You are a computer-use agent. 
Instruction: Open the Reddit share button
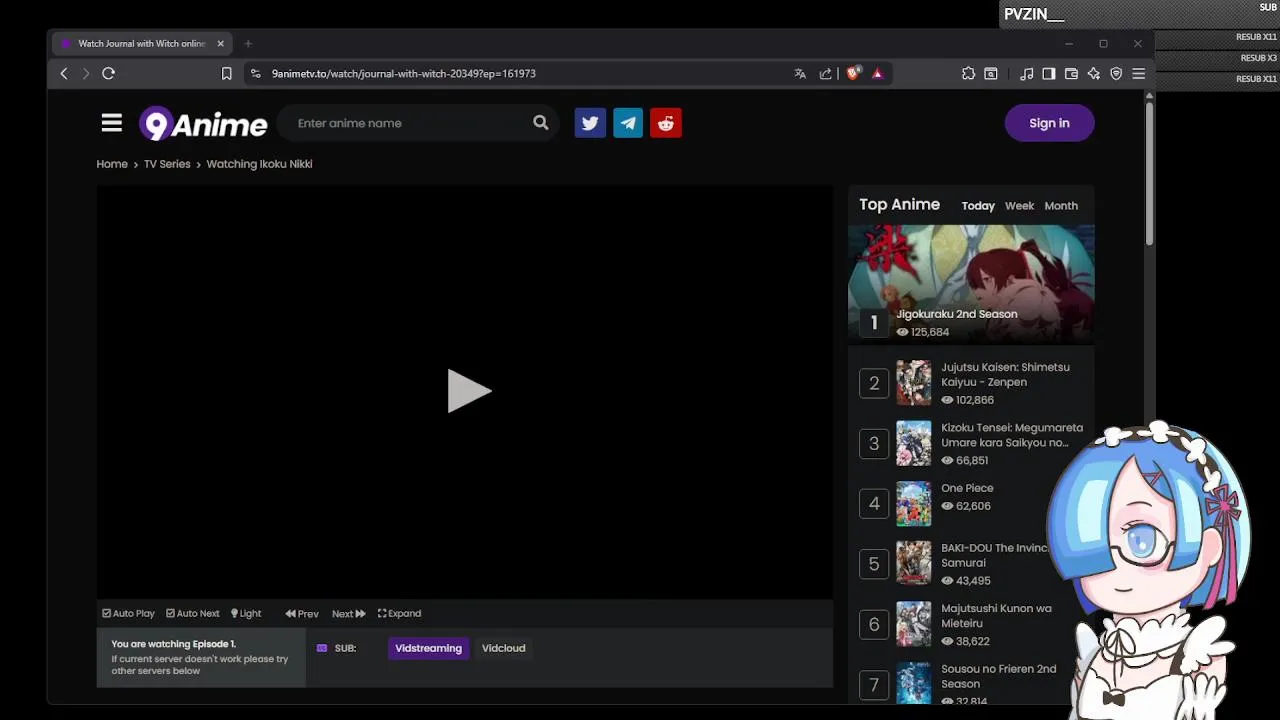pyautogui.click(x=666, y=123)
